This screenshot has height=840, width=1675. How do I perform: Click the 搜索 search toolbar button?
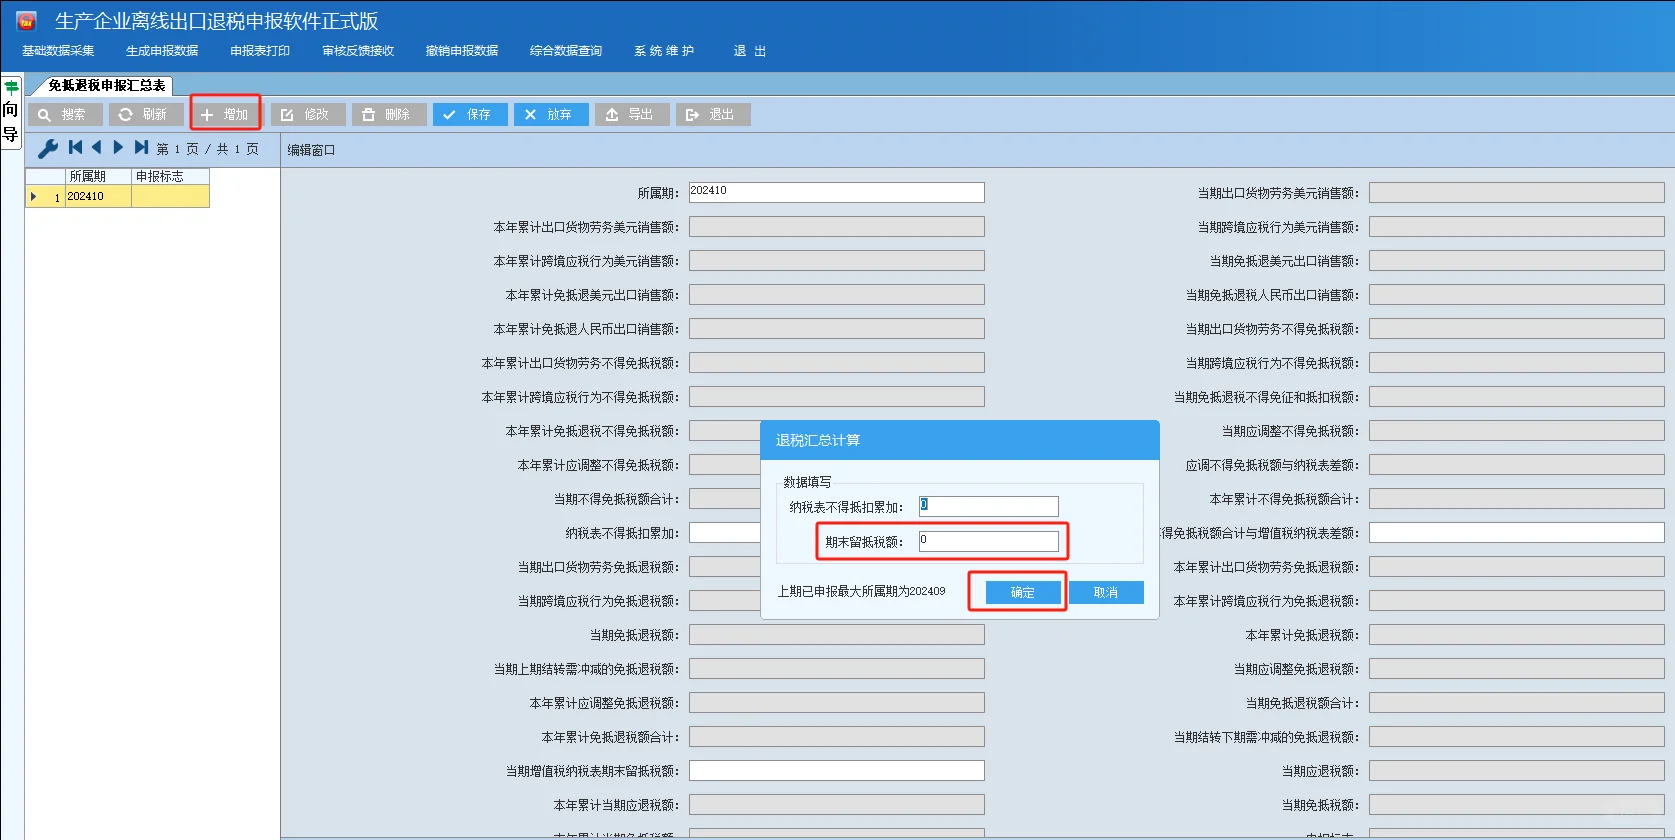pos(65,115)
